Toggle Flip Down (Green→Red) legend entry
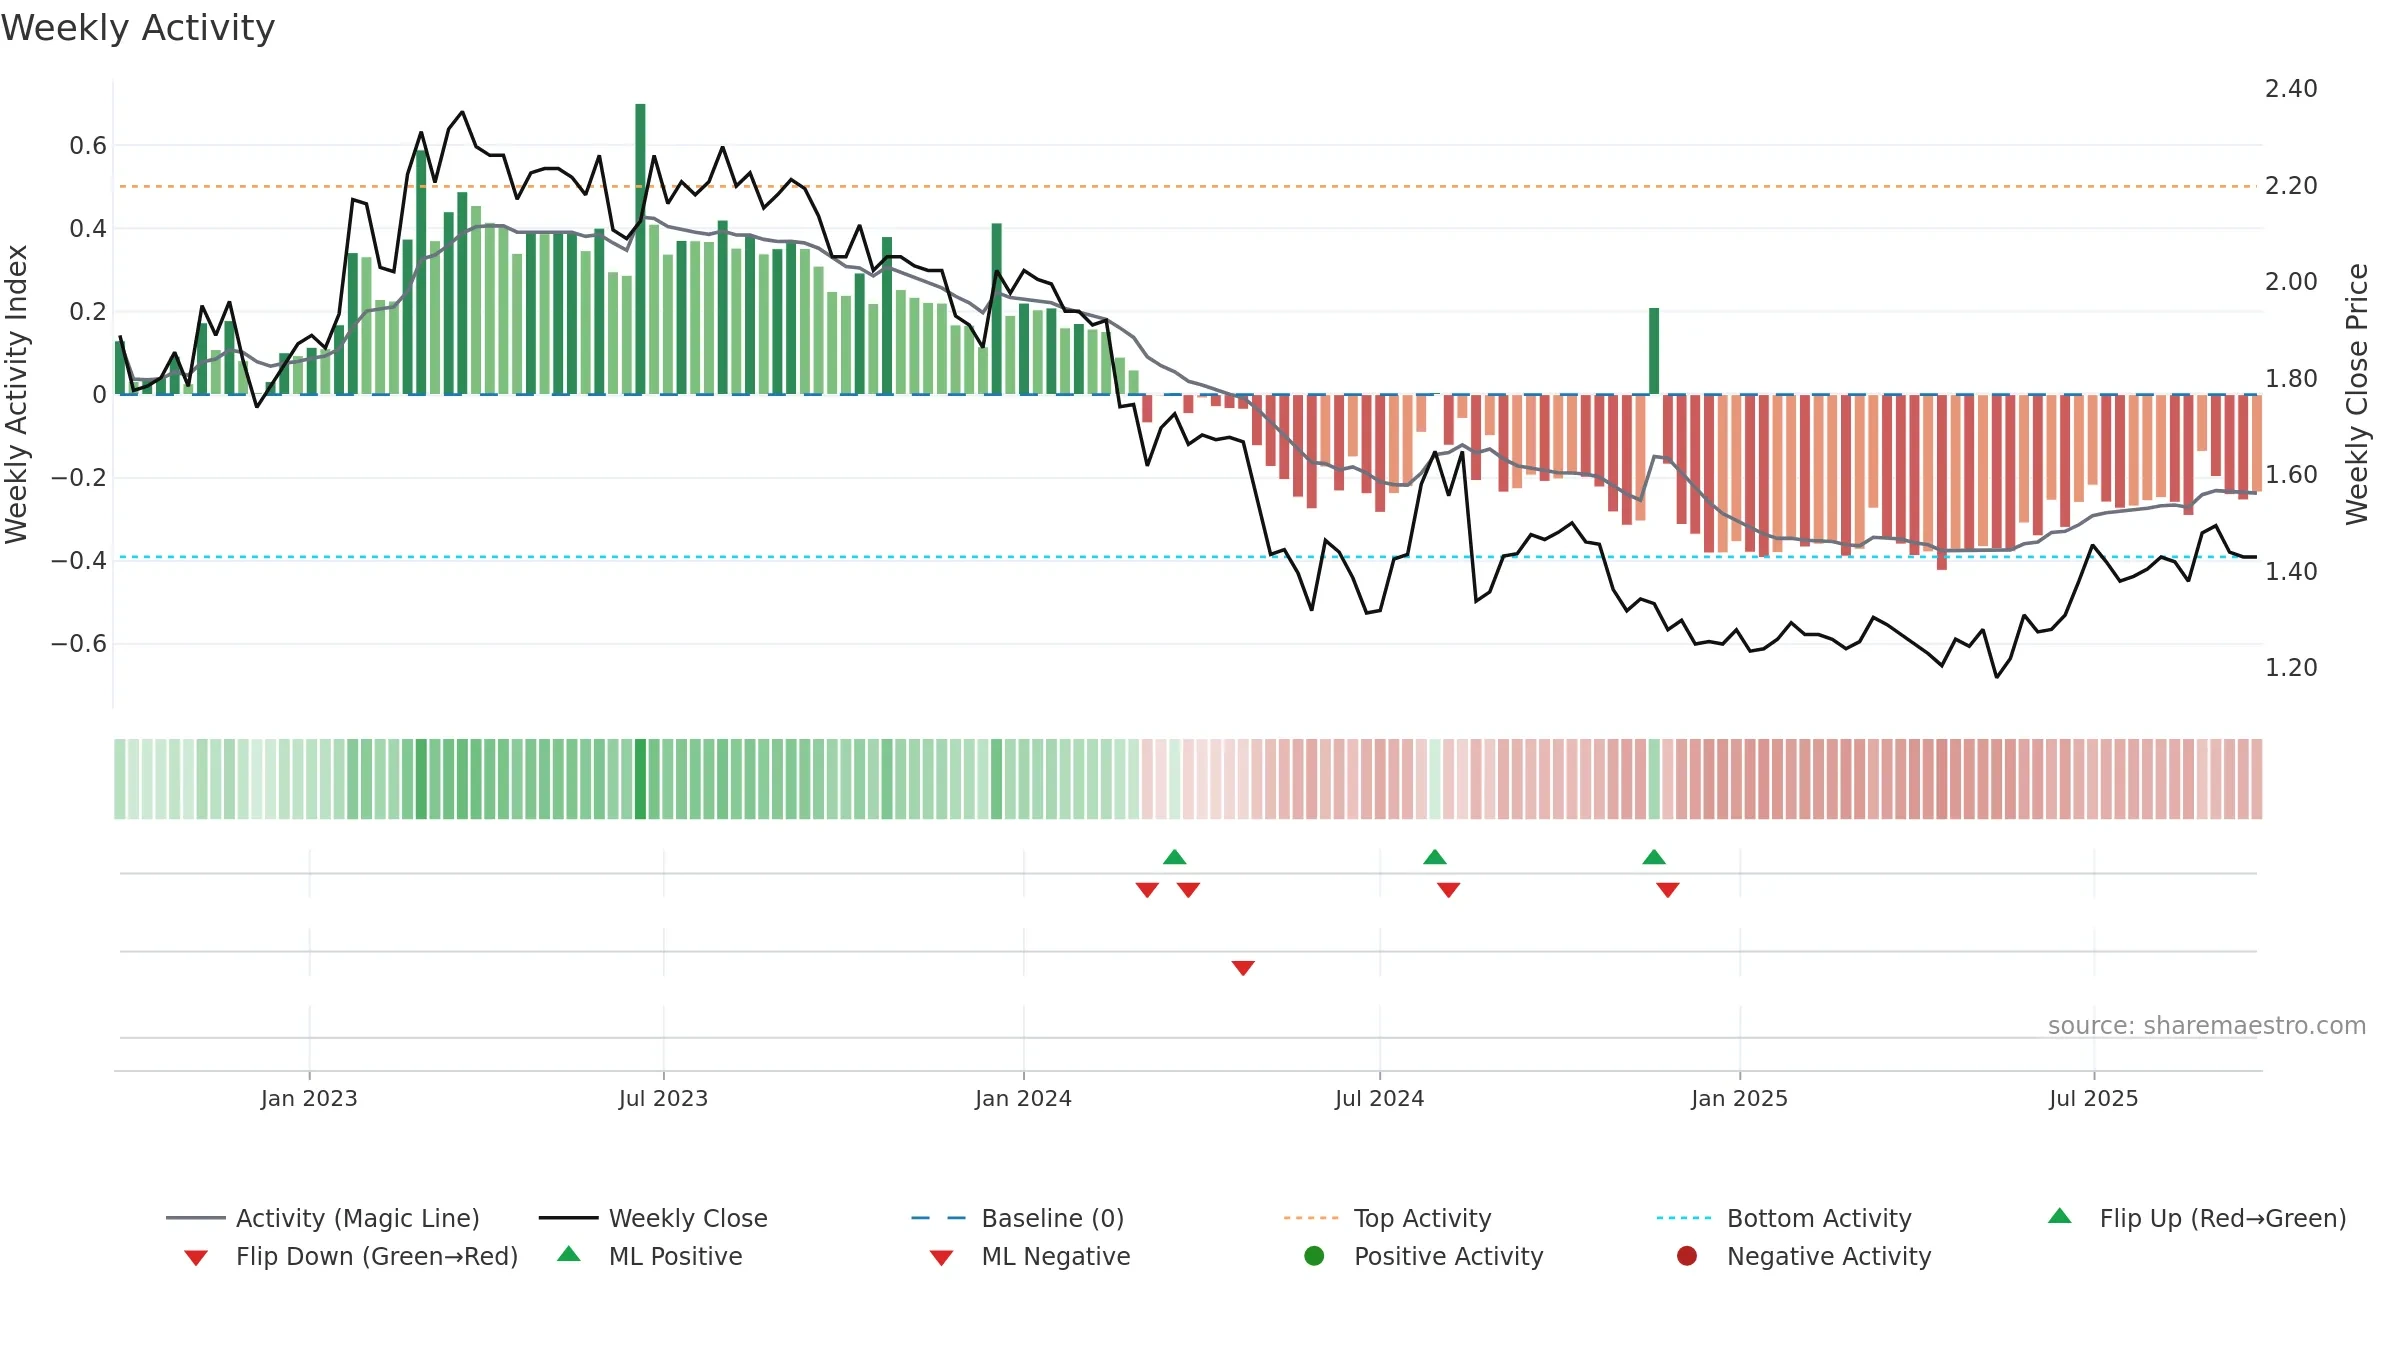2400x1350 pixels. pyautogui.click(x=351, y=1256)
